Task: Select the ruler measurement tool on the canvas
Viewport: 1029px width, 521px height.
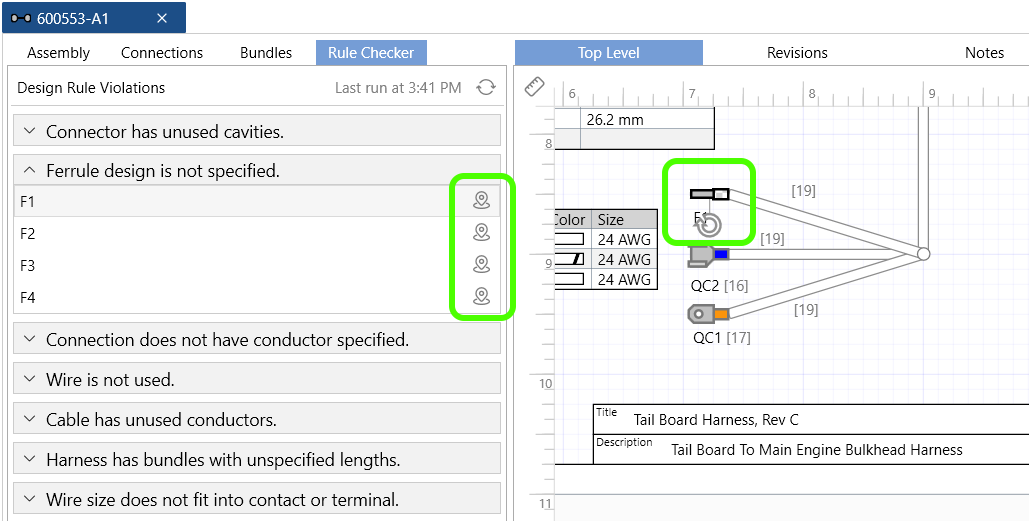Action: (535, 87)
